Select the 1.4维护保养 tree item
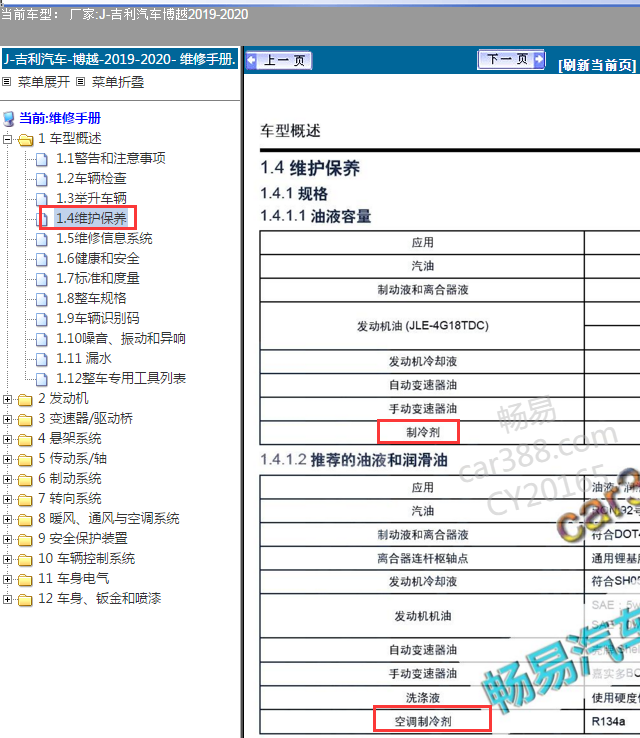The width and height of the screenshot is (640, 738). click(91, 218)
